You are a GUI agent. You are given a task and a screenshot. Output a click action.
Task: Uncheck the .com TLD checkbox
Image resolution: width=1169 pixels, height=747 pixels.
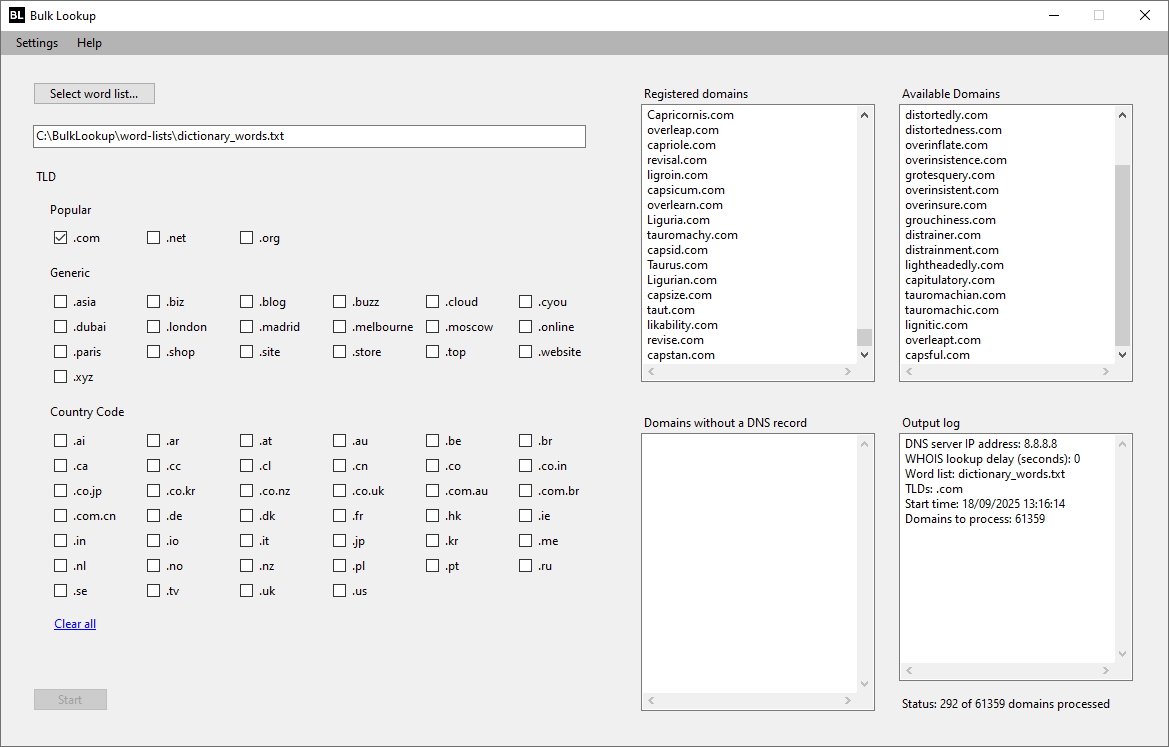61,238
